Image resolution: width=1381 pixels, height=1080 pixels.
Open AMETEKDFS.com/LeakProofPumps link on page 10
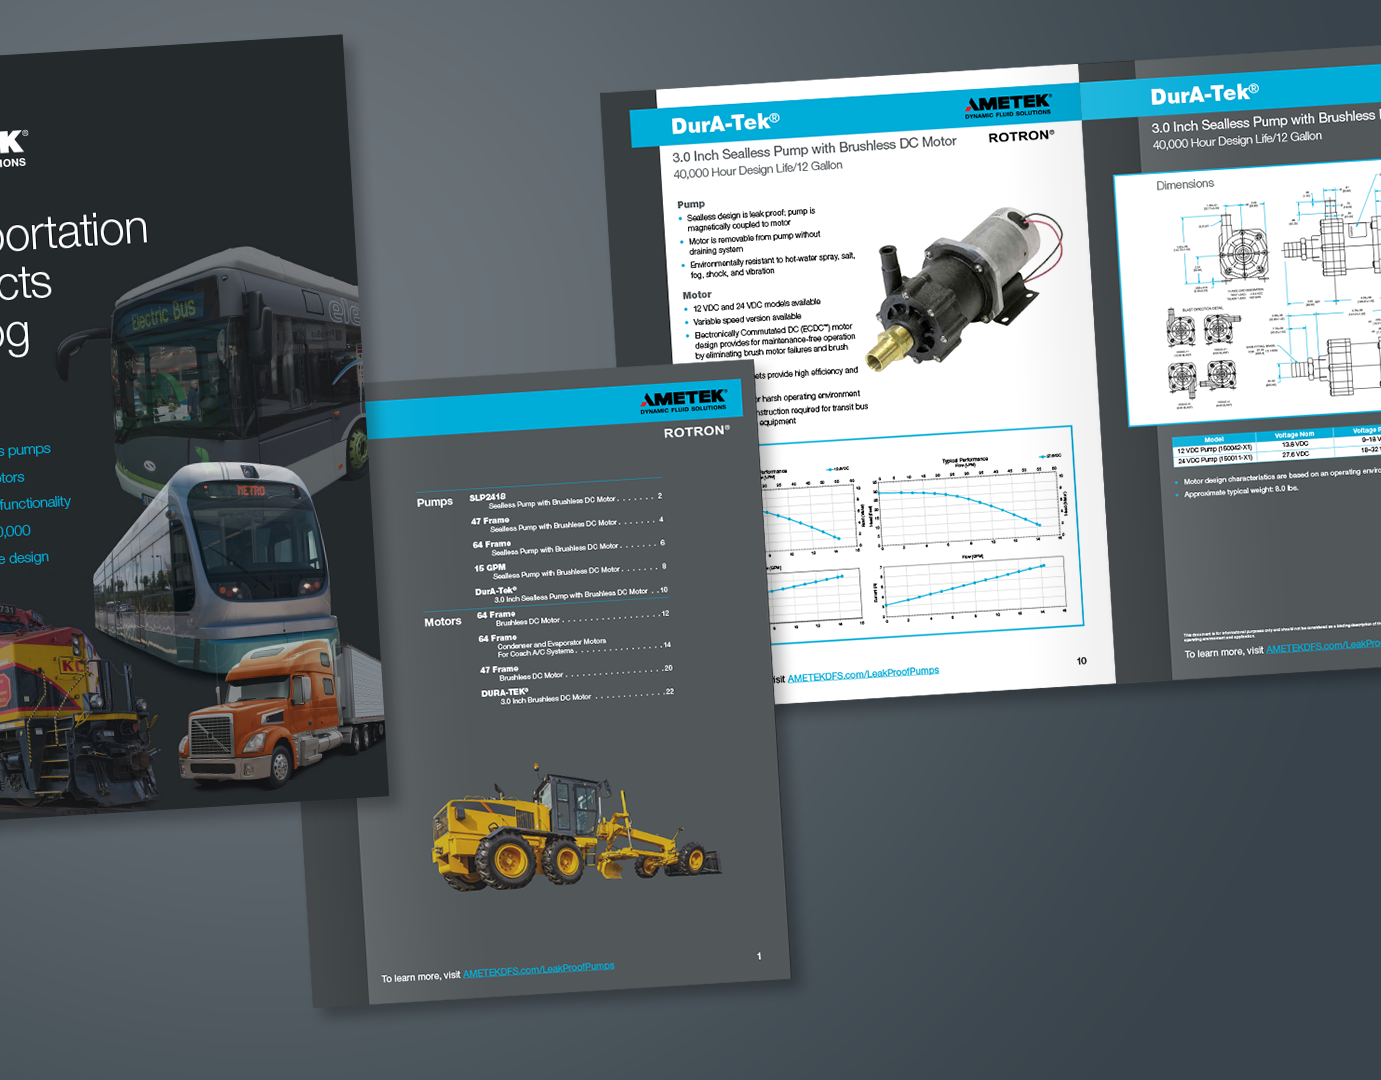[863, 674]
